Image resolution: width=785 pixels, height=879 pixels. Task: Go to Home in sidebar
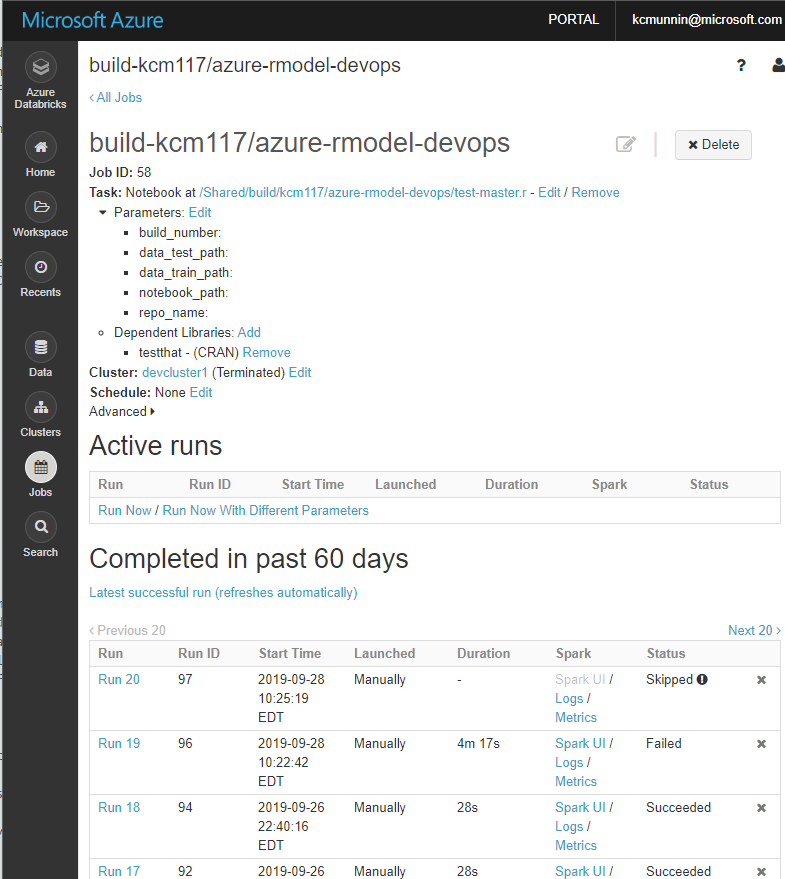point(40,156)
